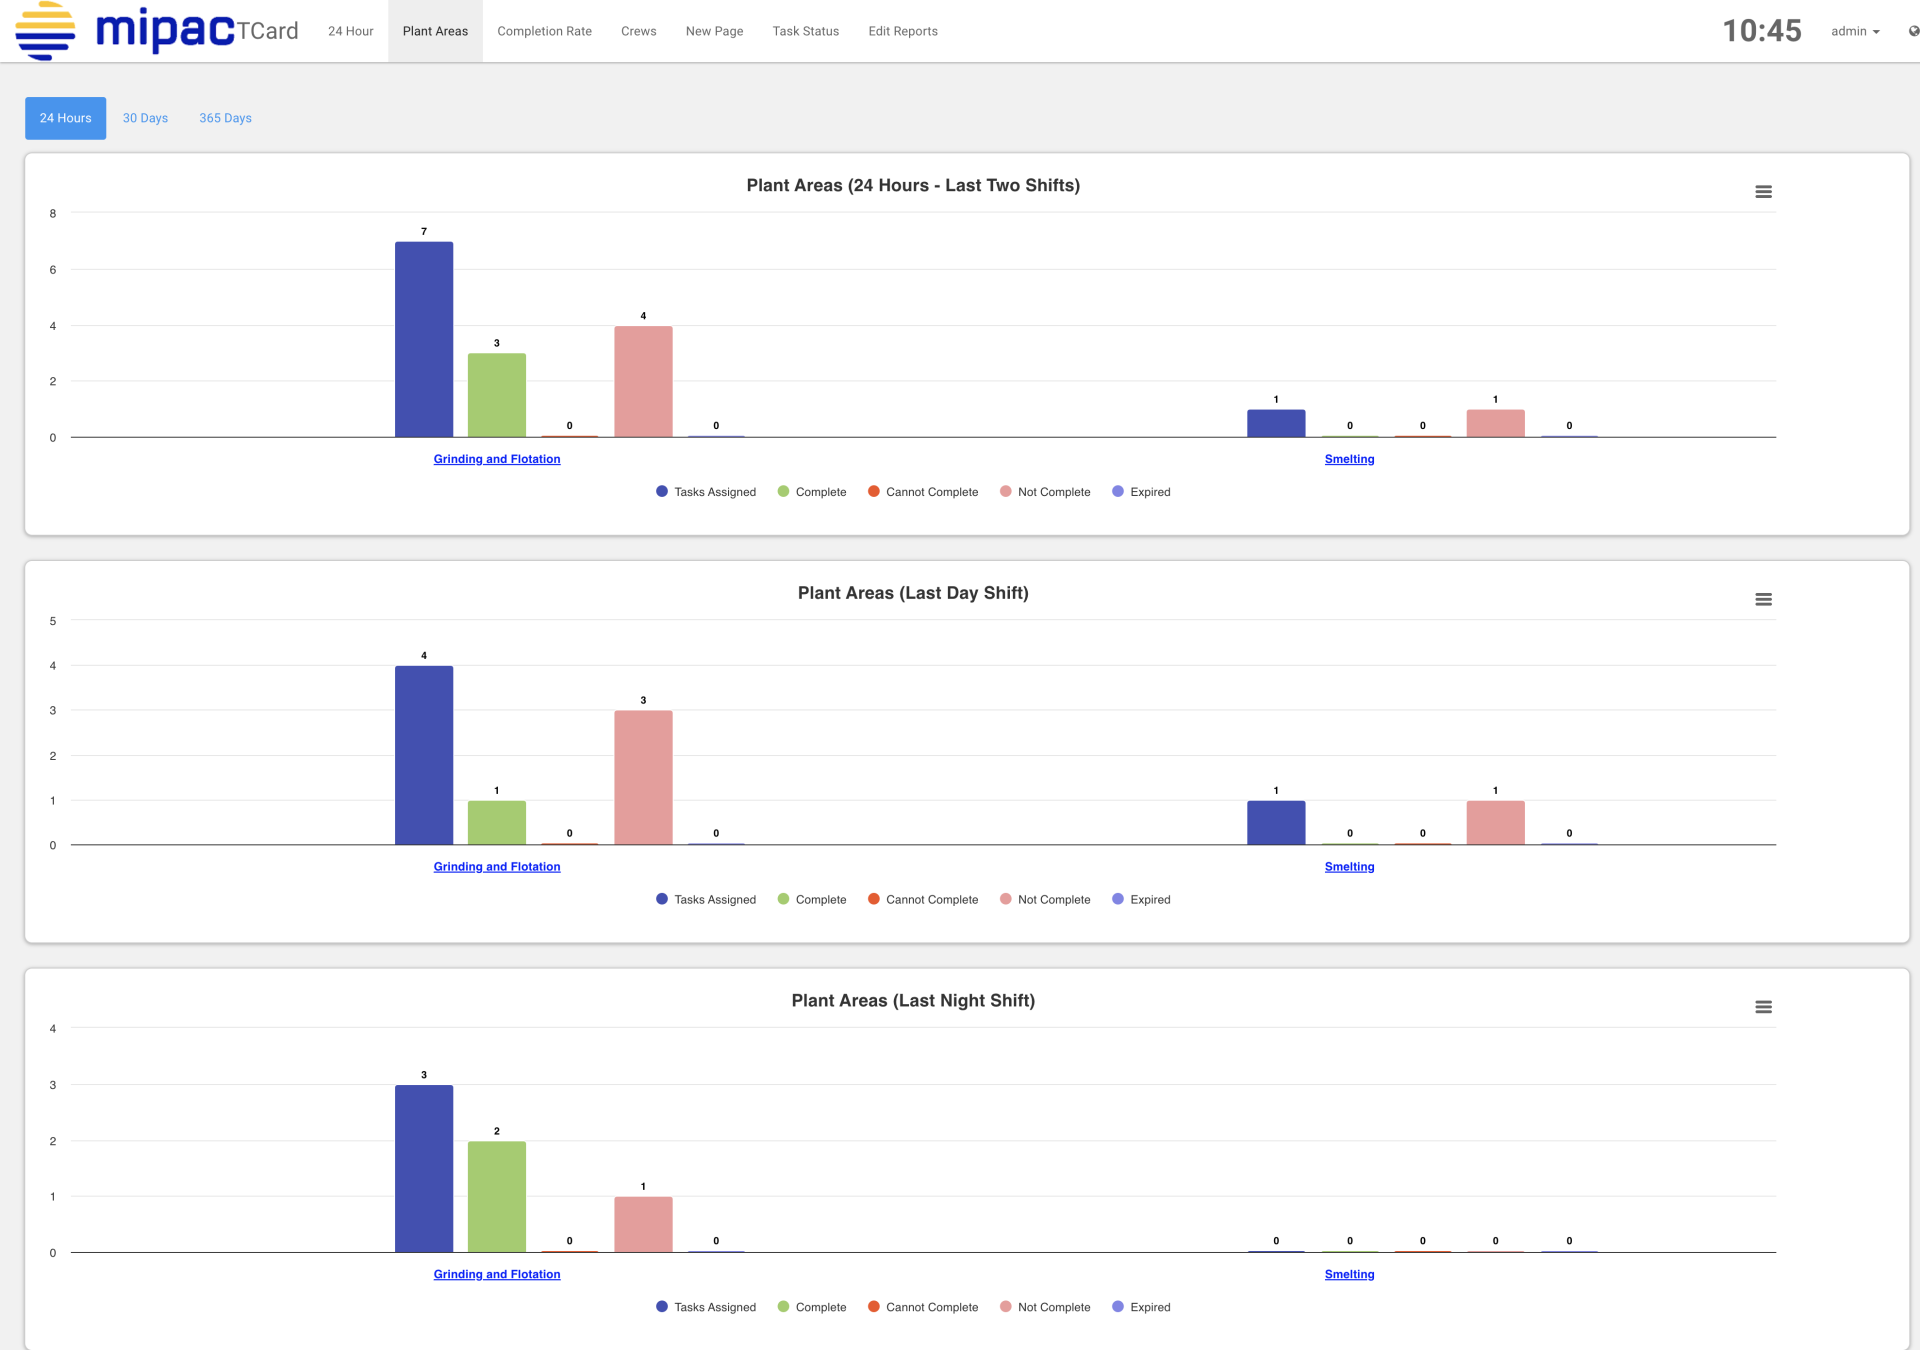Open the Completion Rate page
The image size is (1920, 1350).
(x=544, y=31)
